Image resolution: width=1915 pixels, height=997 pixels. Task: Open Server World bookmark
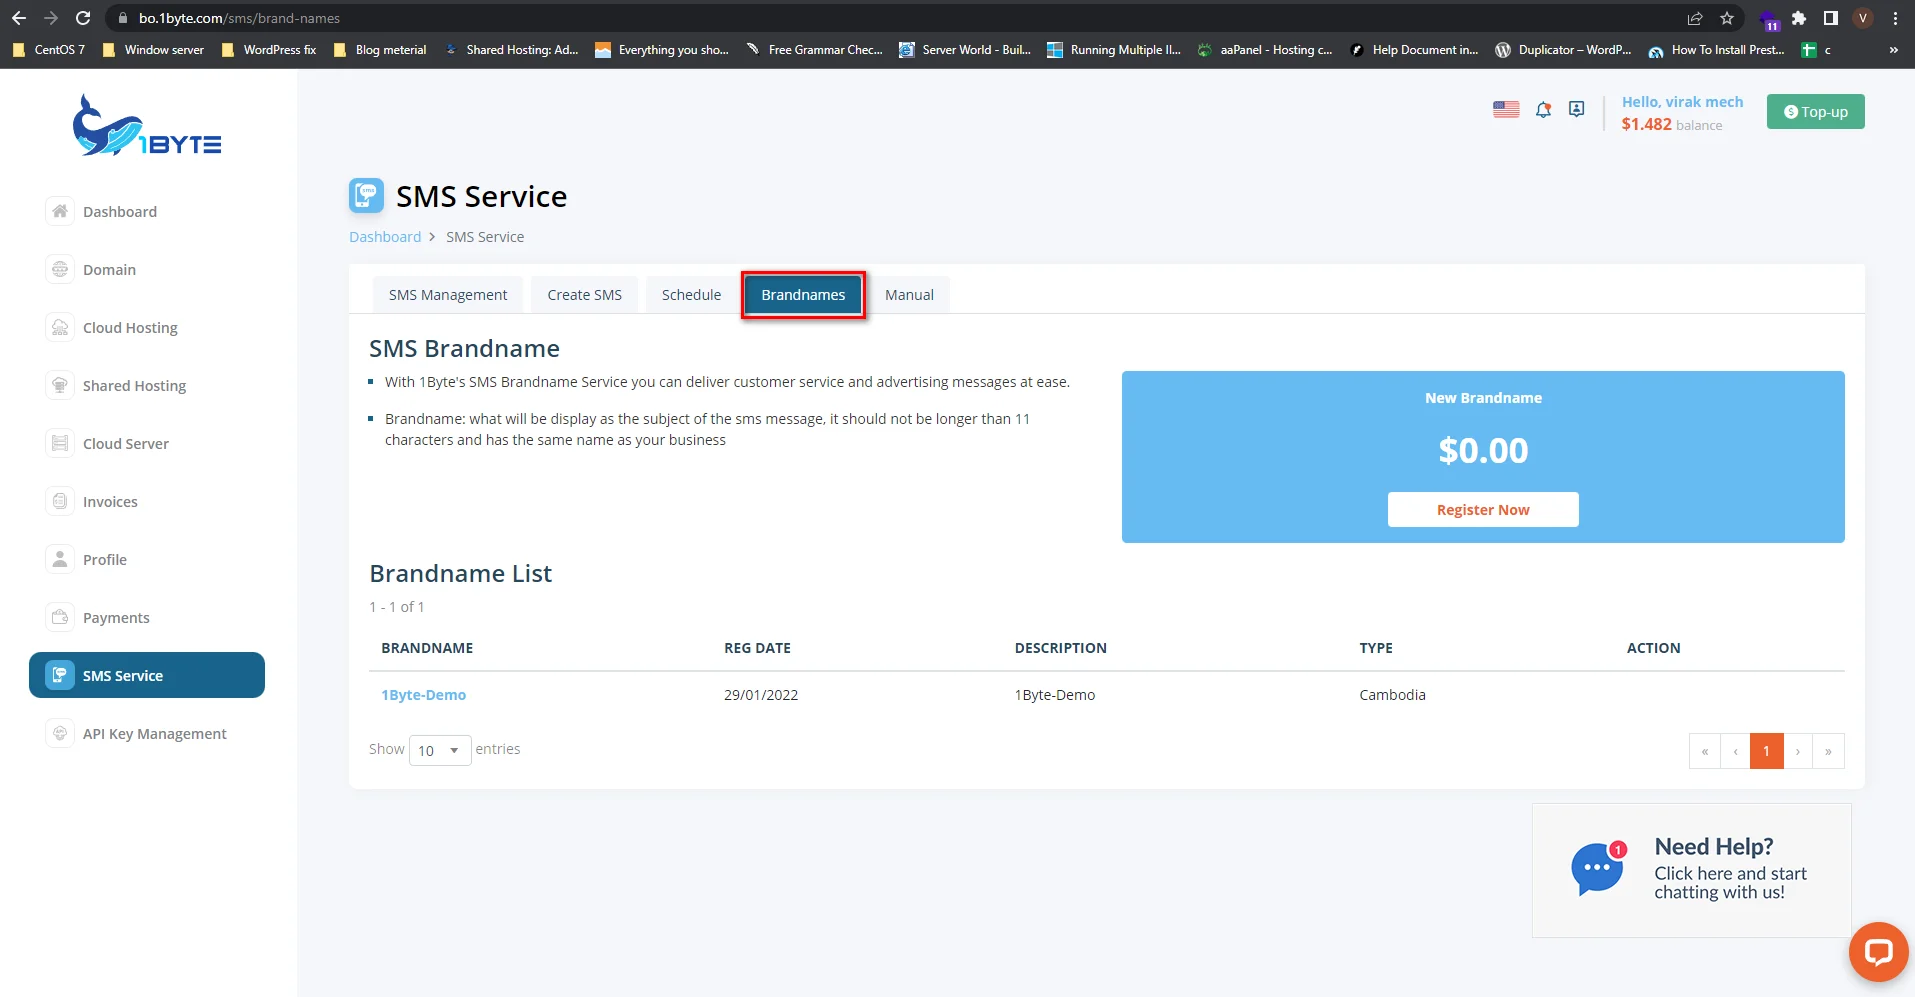click(964, 50)
